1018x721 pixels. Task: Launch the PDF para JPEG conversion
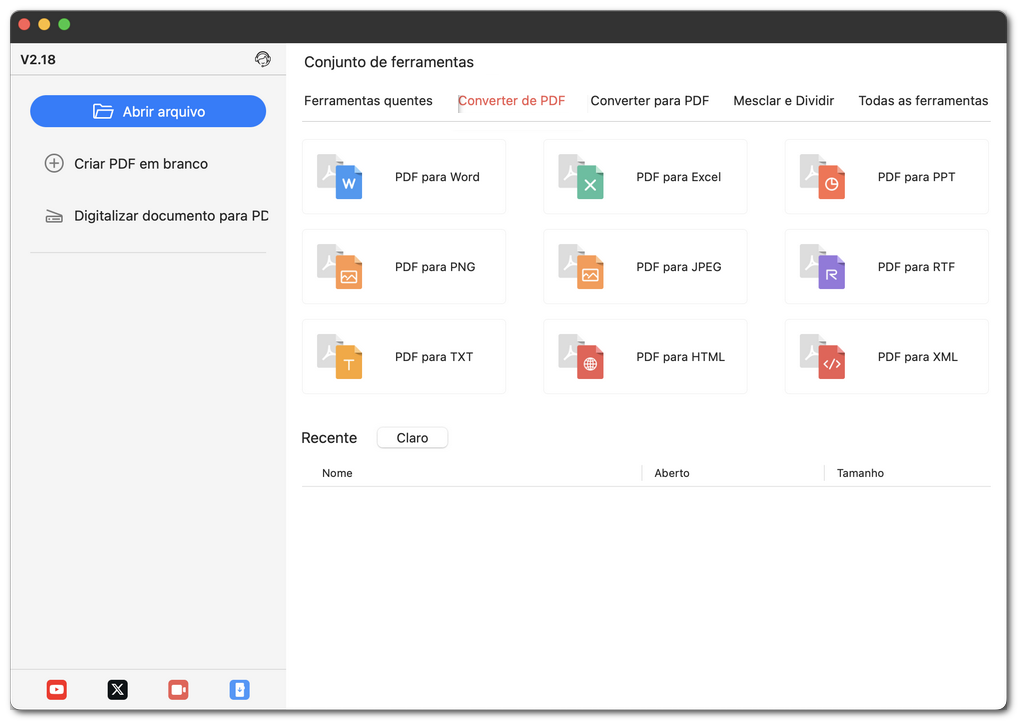(x=645, y=267)
